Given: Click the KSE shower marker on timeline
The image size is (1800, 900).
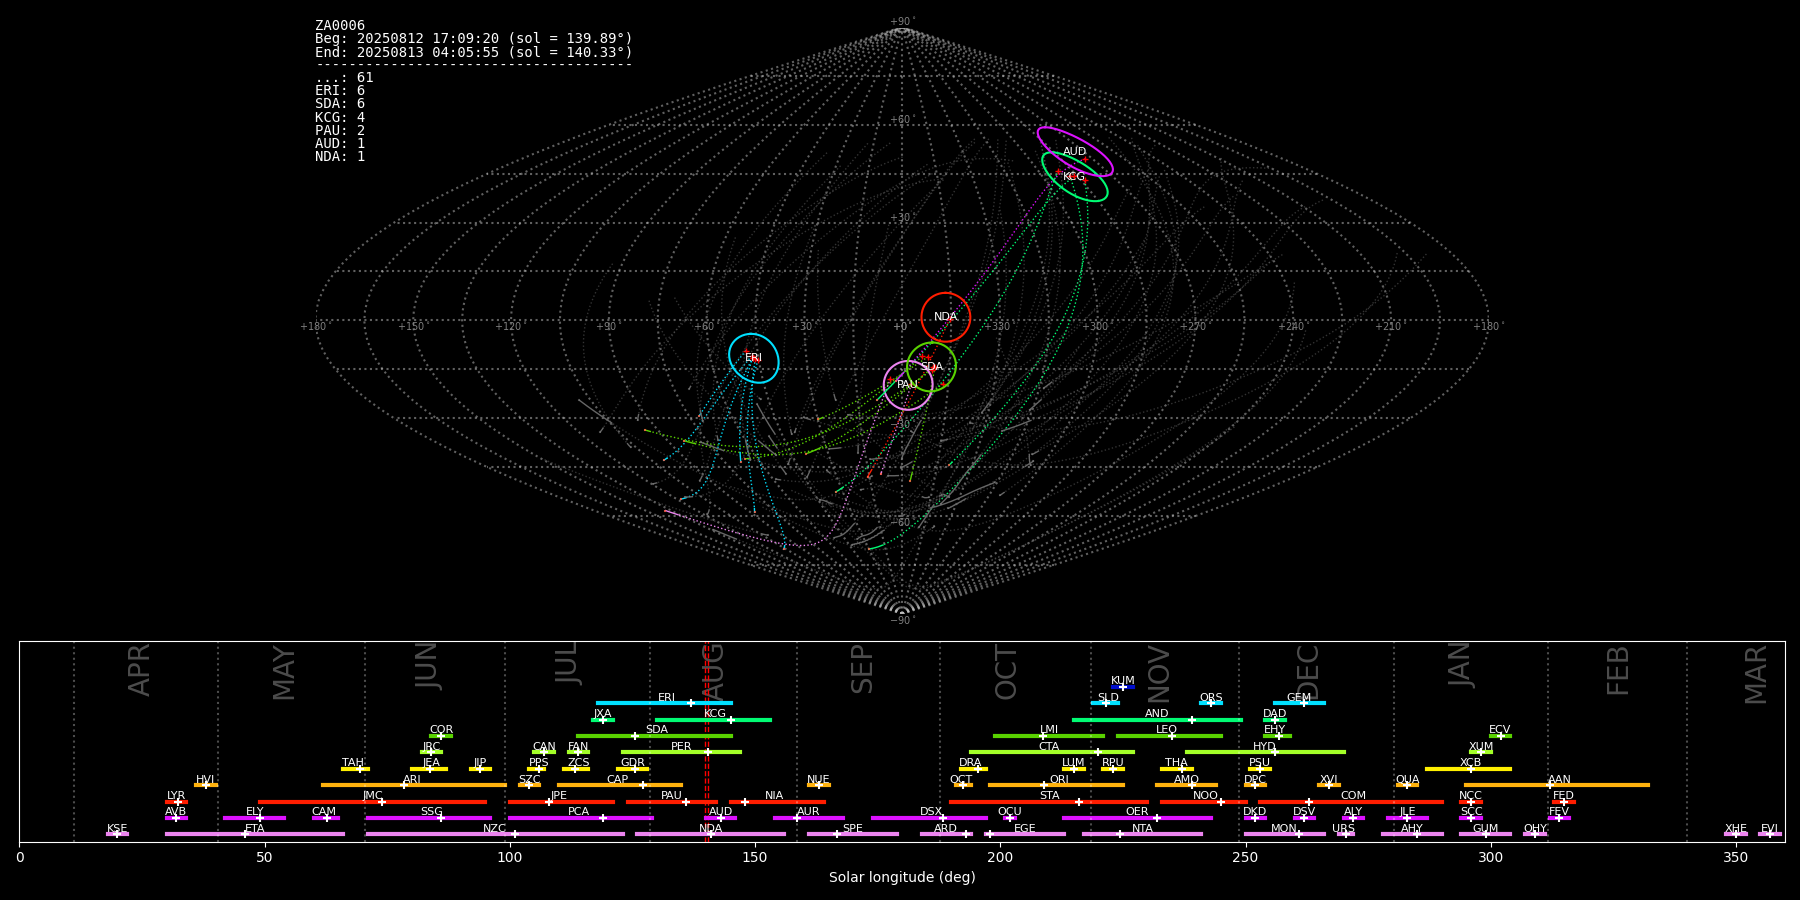Looking at the screenshot, I should pyautogui.click(x=117, y=834).
